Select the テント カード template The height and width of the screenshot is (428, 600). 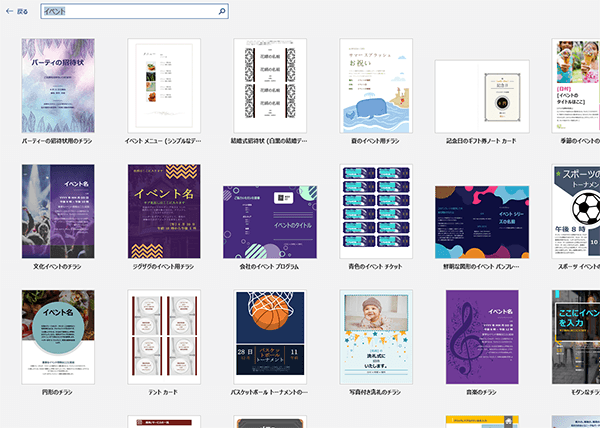tap(165, 337)
